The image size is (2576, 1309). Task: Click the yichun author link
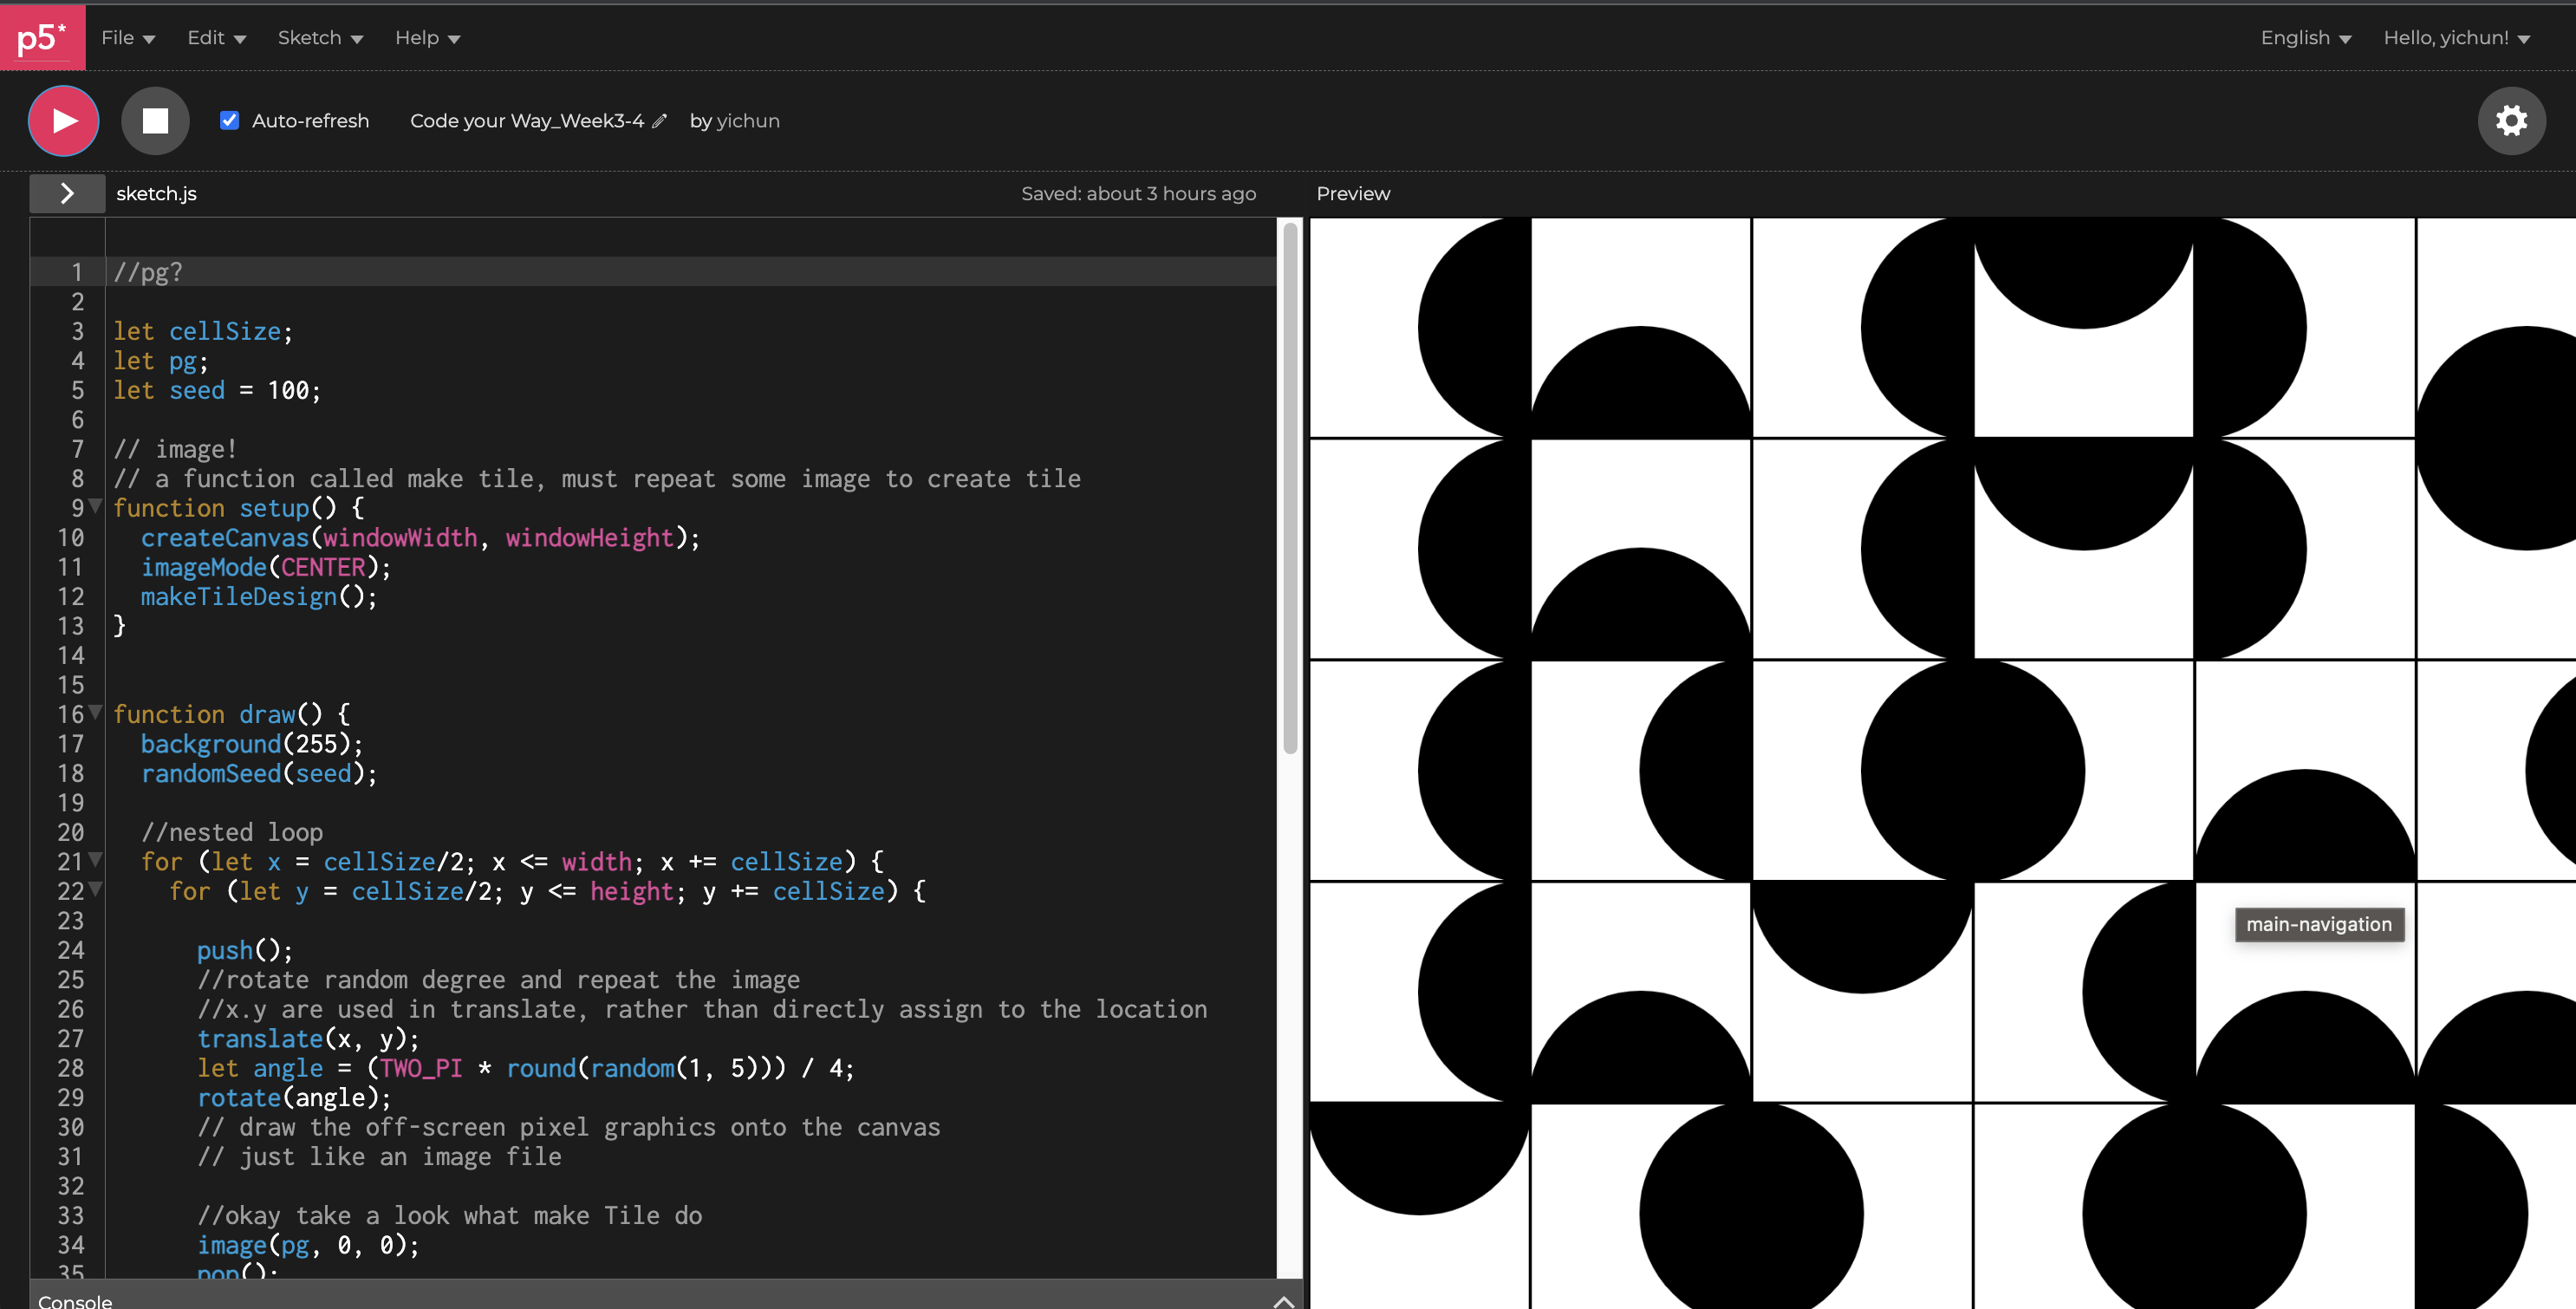(x=748, y=121)
